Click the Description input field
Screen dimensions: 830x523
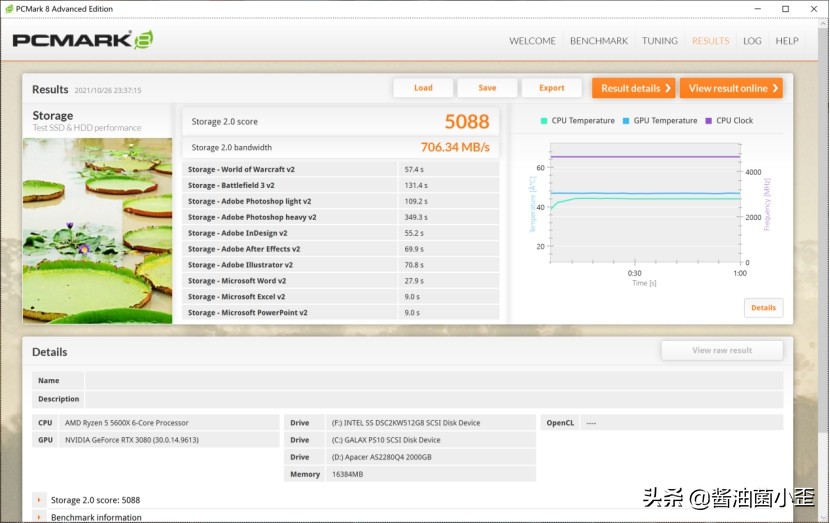[x=434, y=399]
